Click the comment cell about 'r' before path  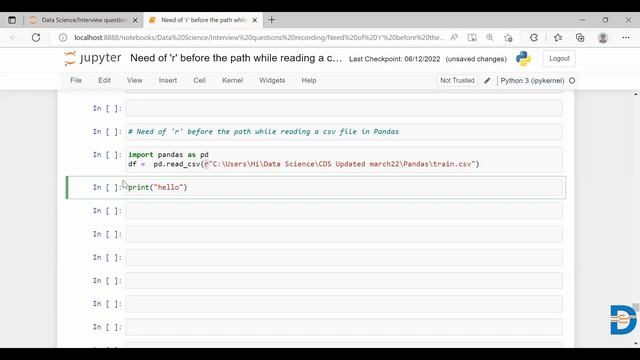tap(344, 131)
